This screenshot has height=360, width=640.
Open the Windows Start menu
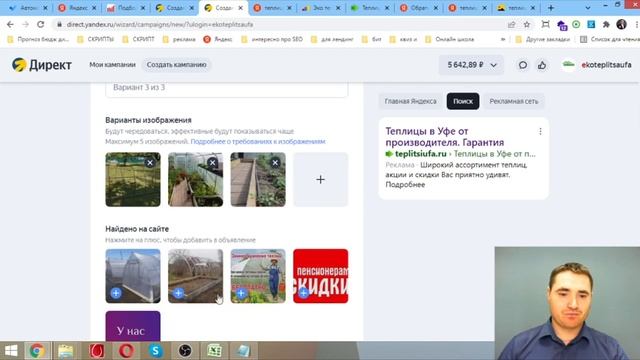click(x=11, y=351)
